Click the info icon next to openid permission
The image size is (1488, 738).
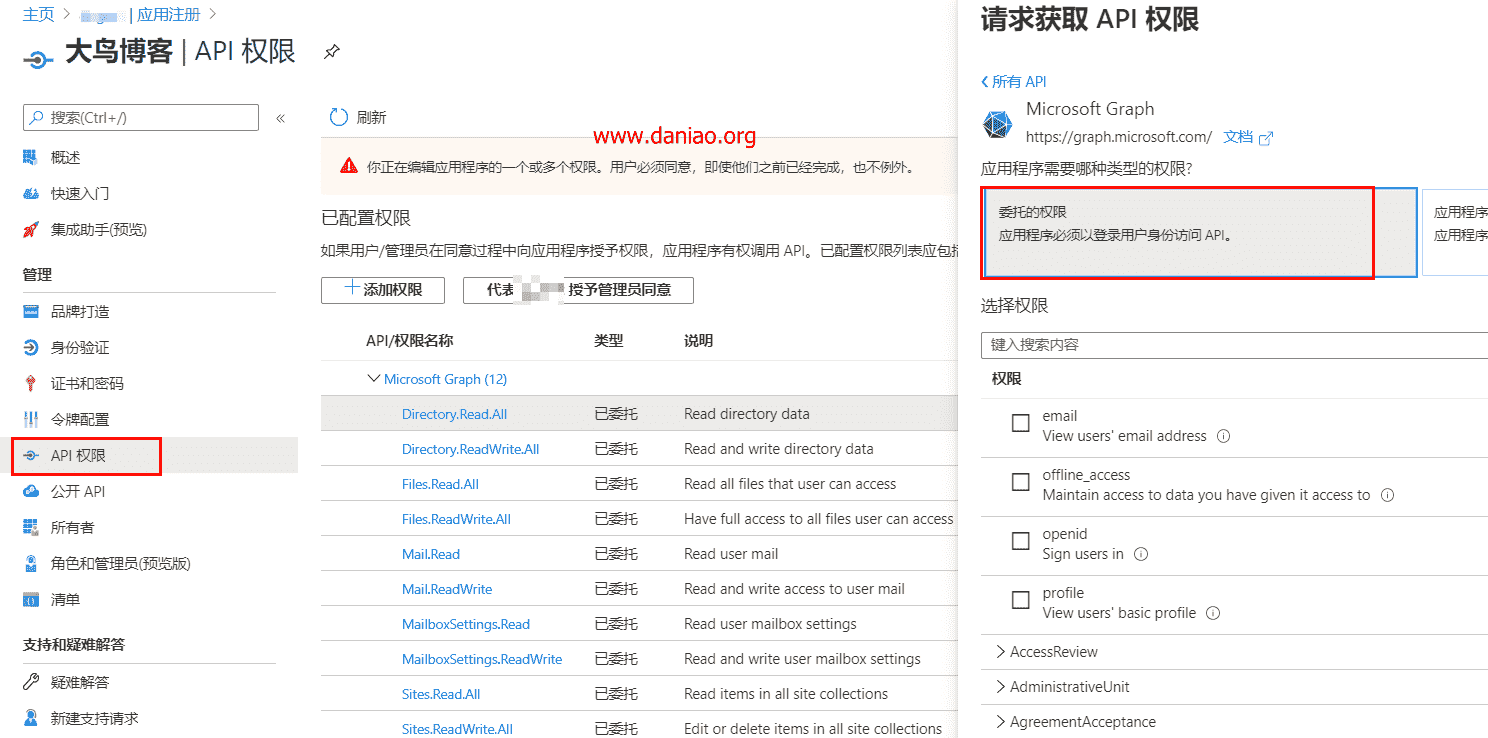coord(1140,554)
